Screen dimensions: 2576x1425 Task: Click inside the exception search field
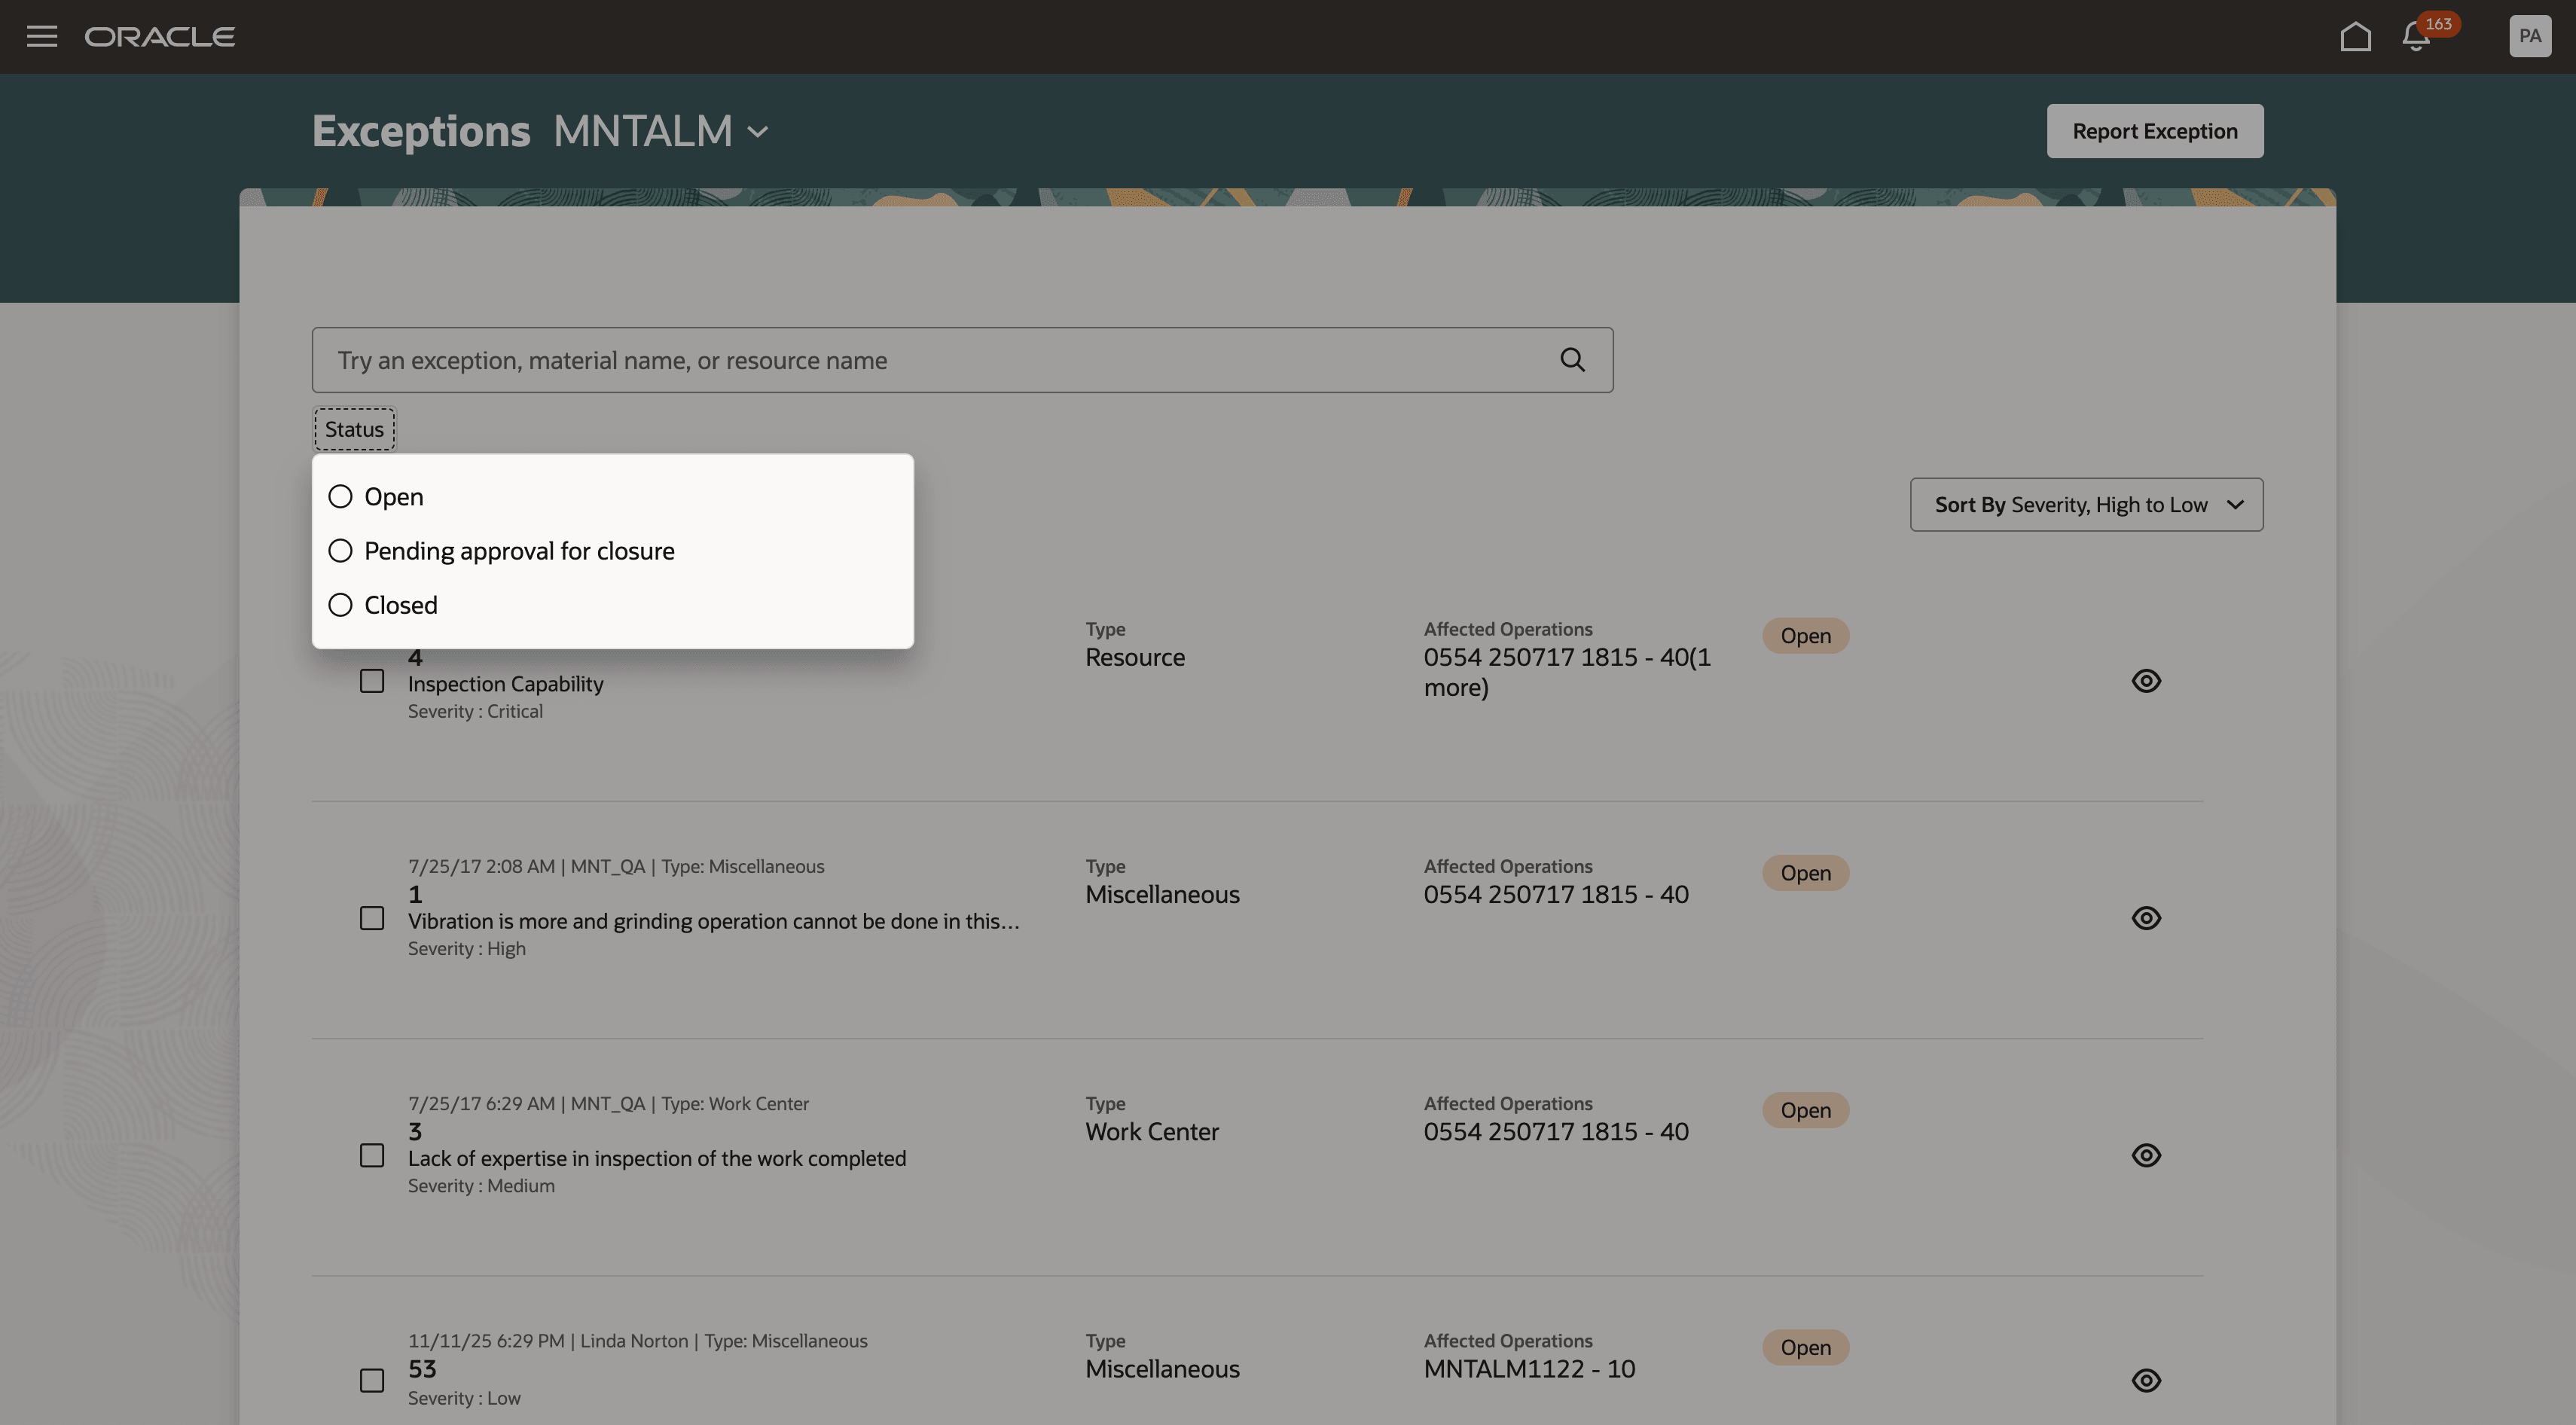click(900, 359)
